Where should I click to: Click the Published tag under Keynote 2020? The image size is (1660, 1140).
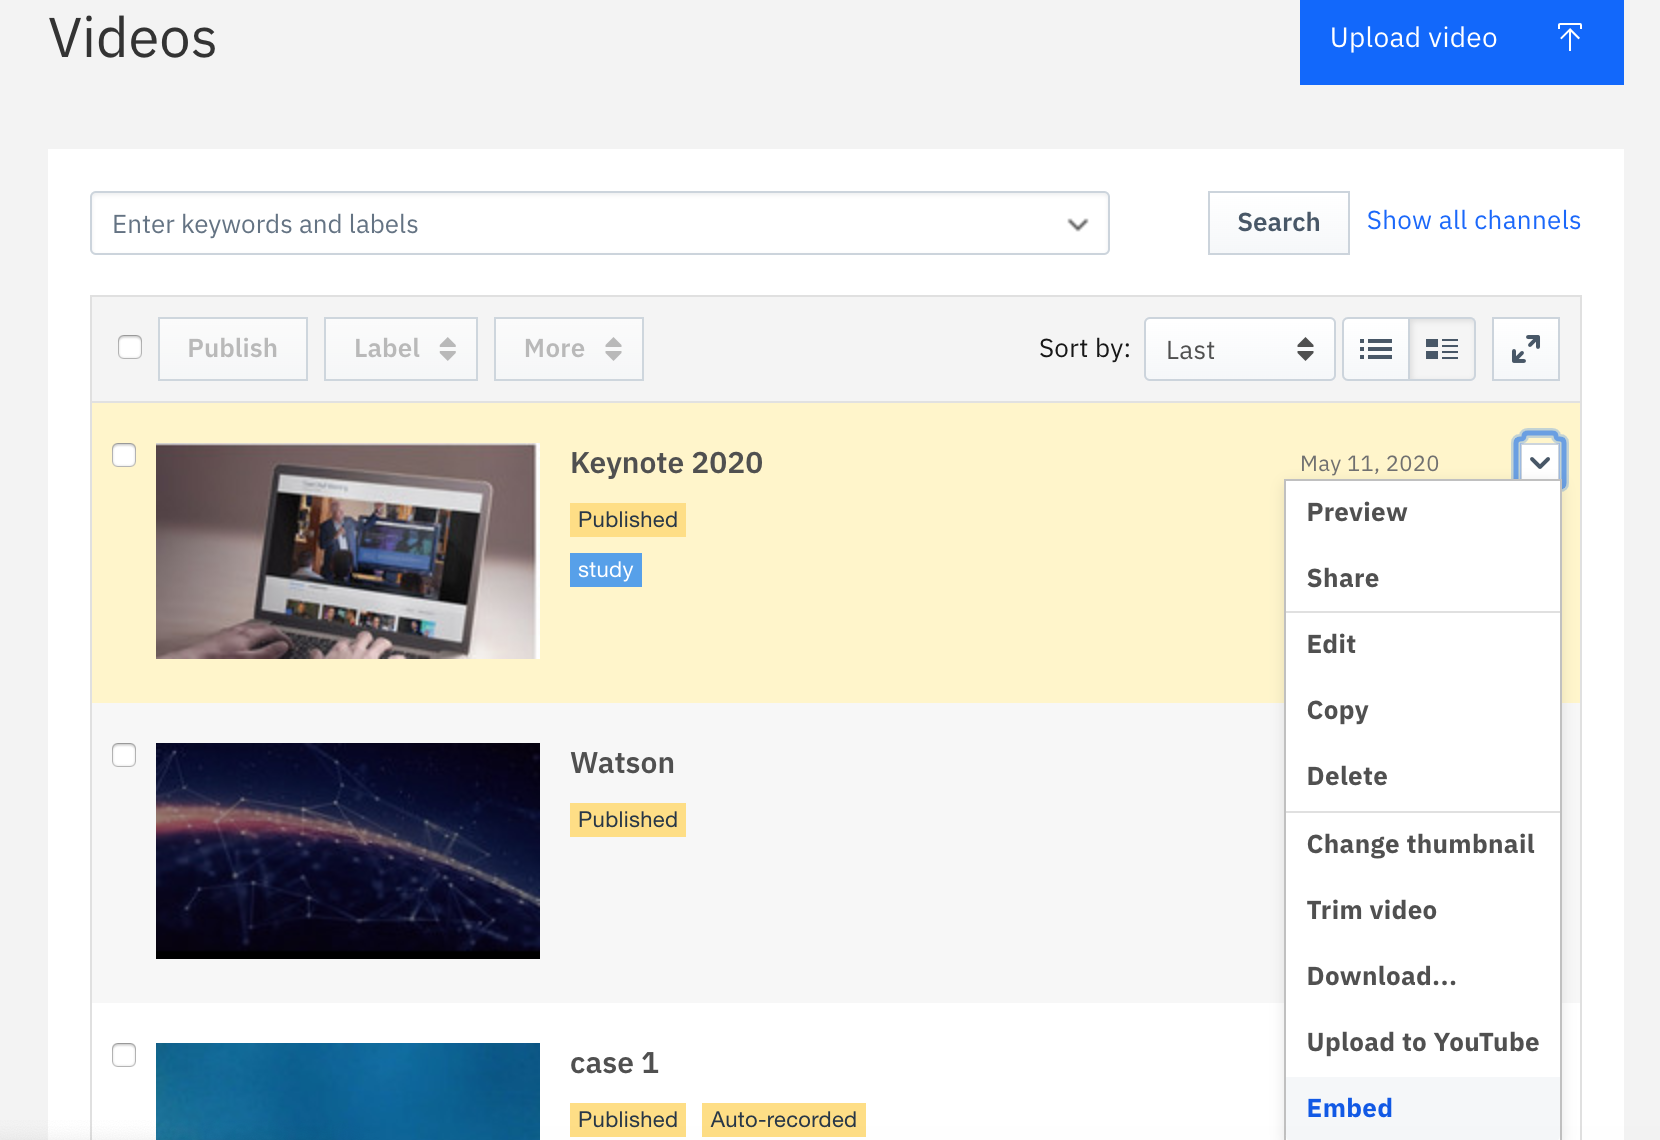pos(628,520)
